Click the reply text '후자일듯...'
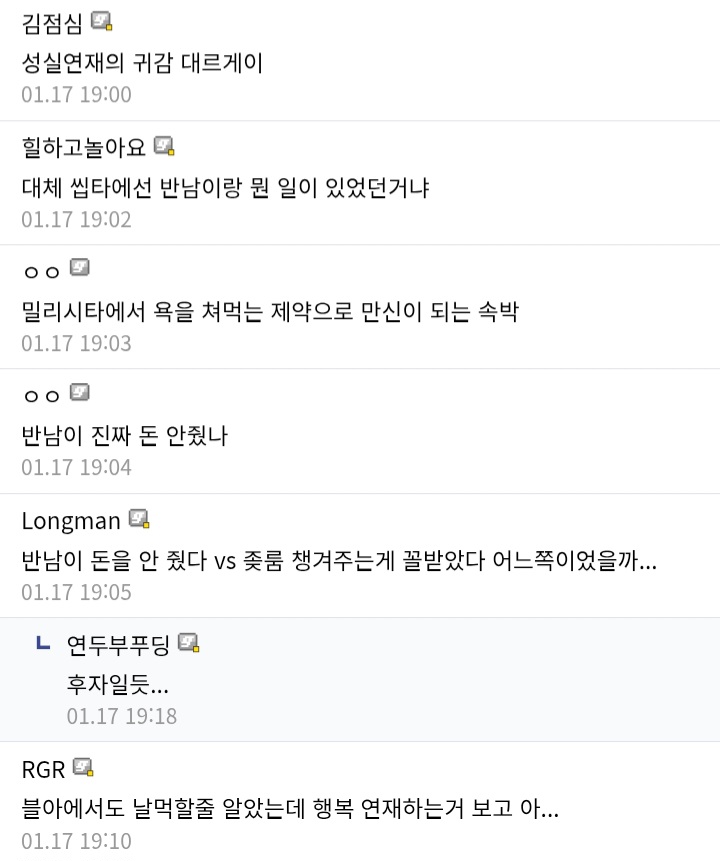The height and width of the screenshot is (861, 720). (x=117, y=685)
